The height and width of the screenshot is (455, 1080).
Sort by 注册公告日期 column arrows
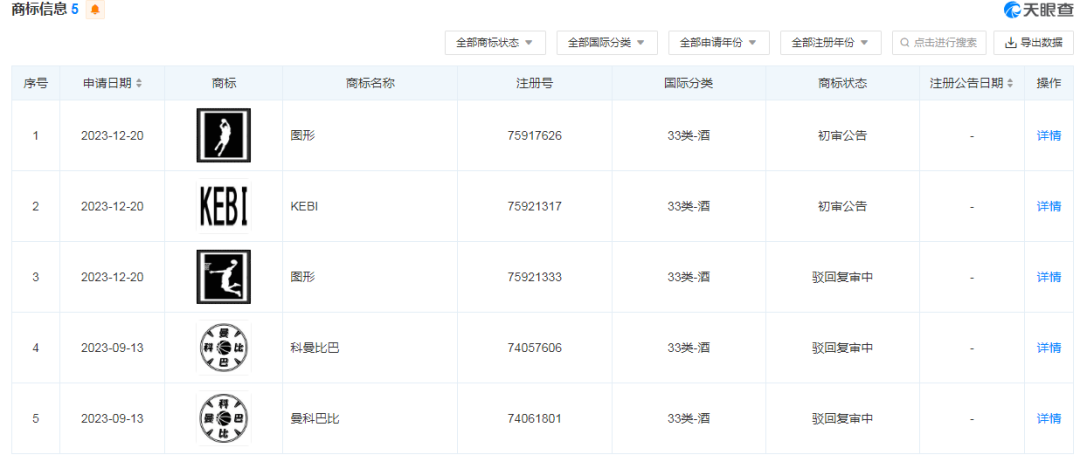point(1010,83)
